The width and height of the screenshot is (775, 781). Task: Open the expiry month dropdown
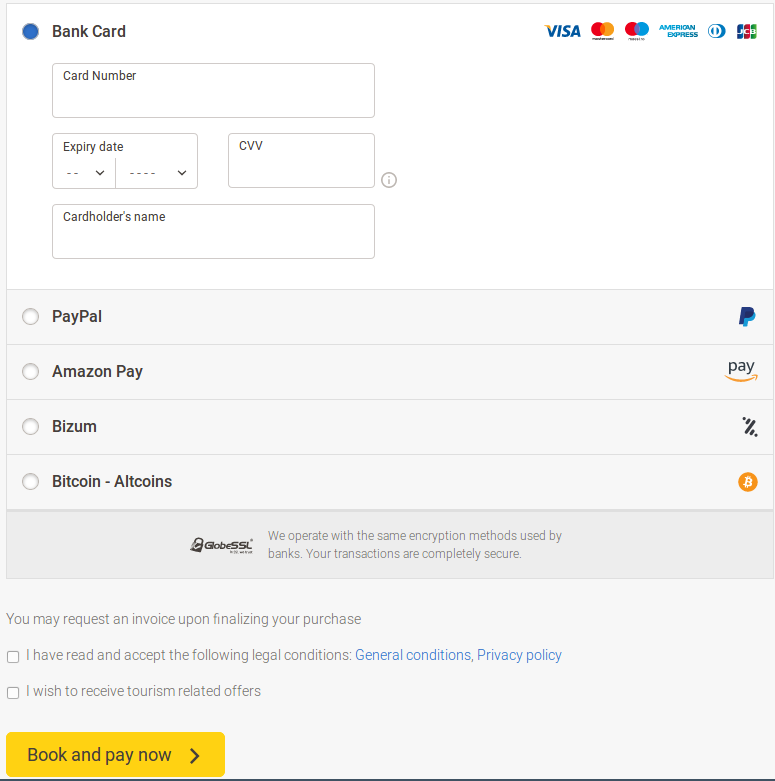[85, 173]
